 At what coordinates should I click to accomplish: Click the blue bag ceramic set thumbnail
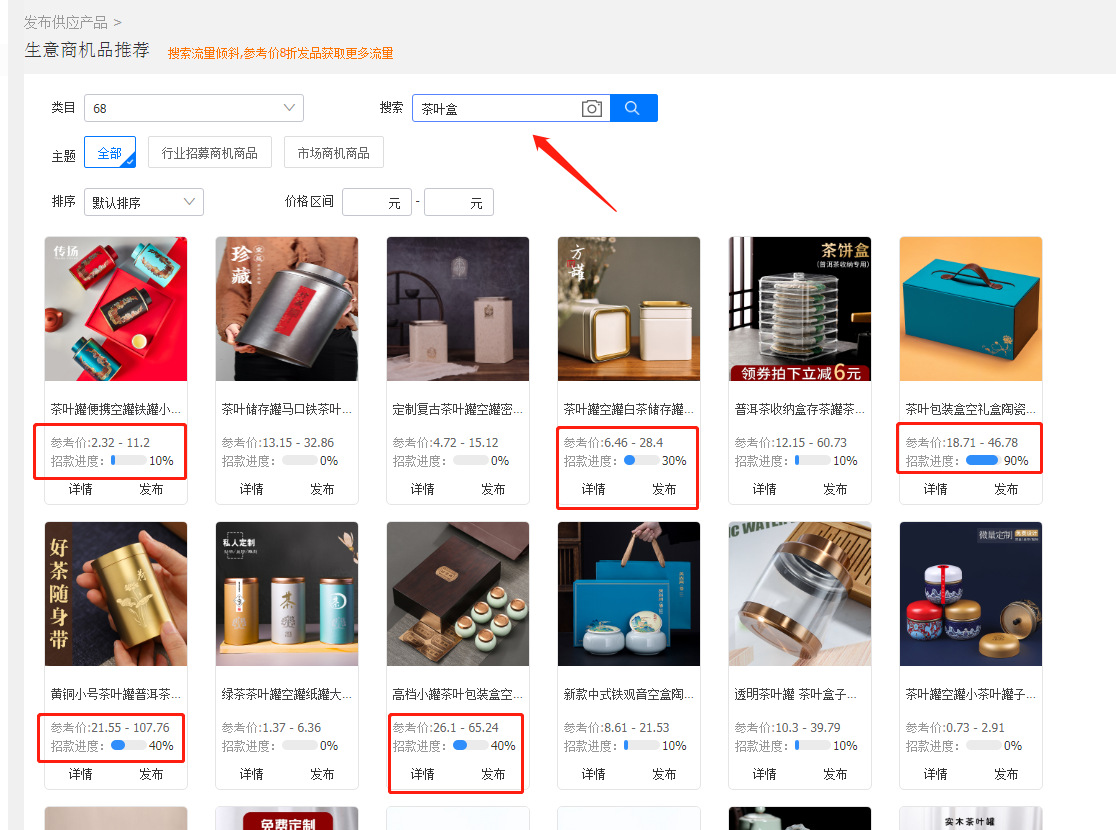(x=628, y=594)
